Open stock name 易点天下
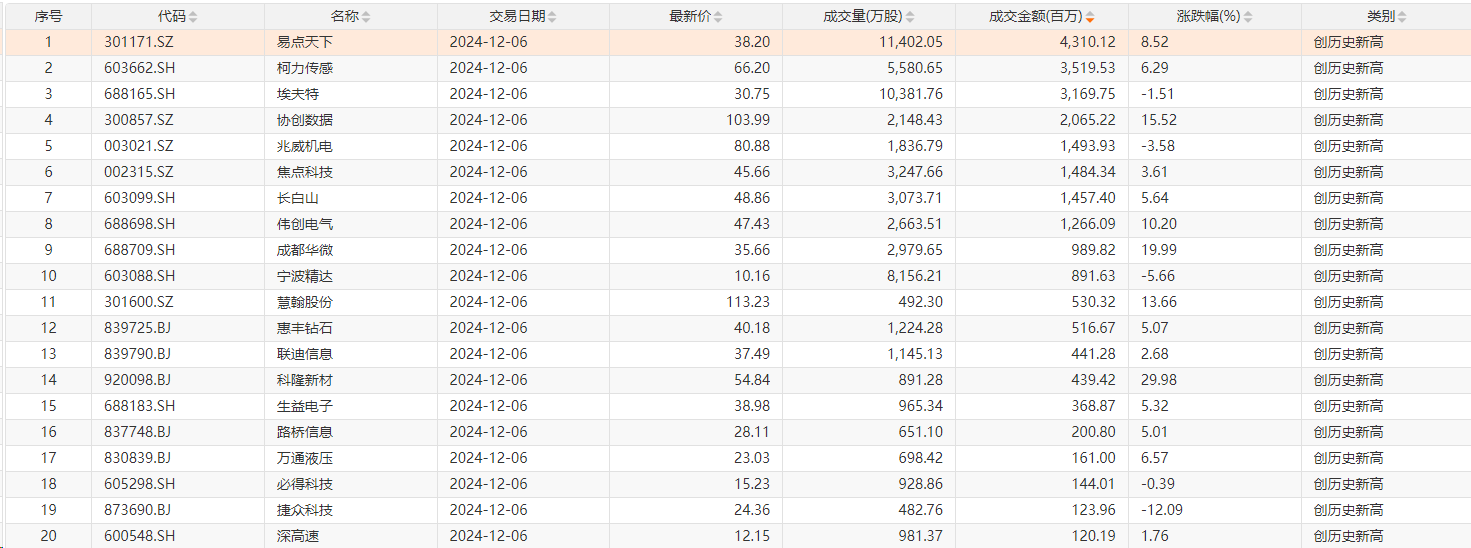This screenshot has height=548, width=1471. point(305,42)
